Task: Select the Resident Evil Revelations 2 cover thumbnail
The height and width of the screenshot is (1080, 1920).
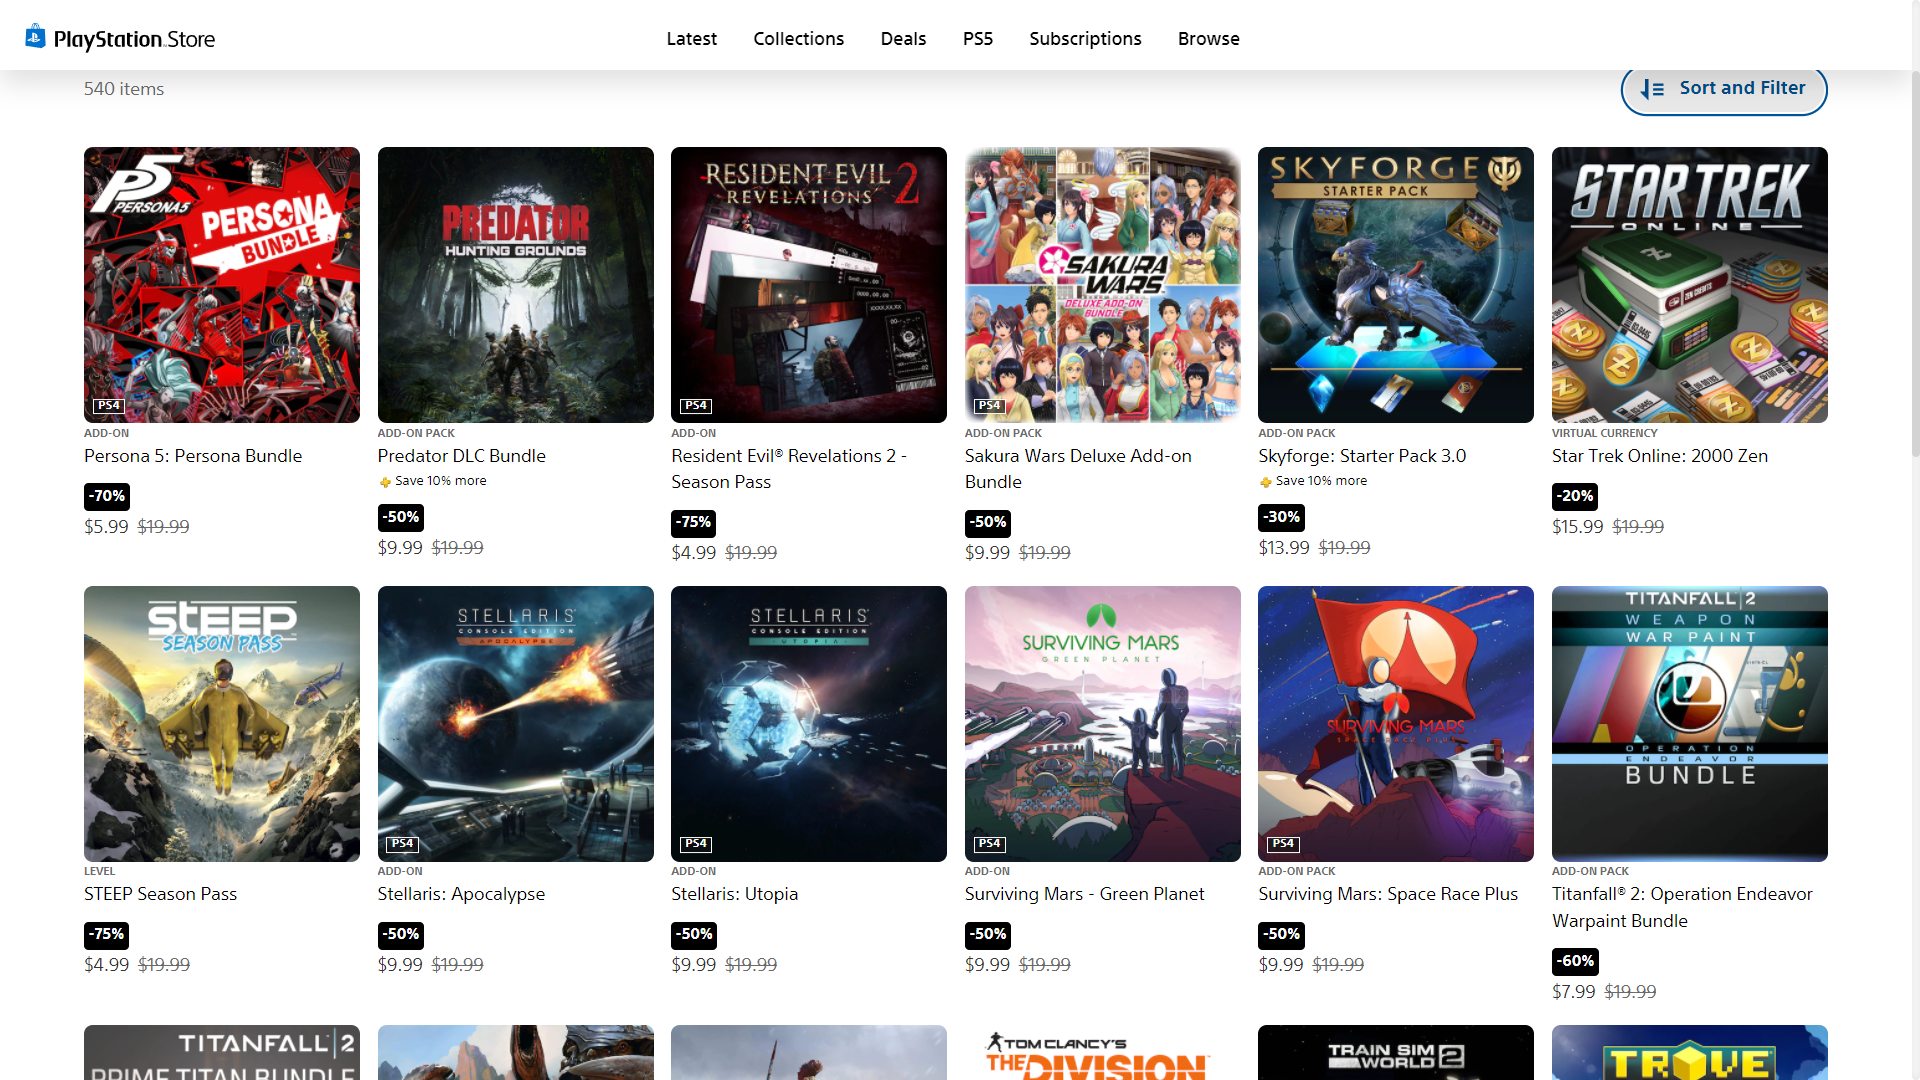Action: pyautogui.click(x=808, y=285)
